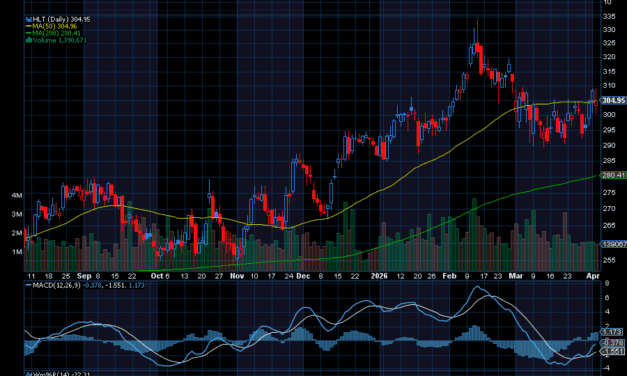The width and height of the screenshot is (627, 376).
Task: Click the "27" date label before Nov
Action: coord(219,276)
